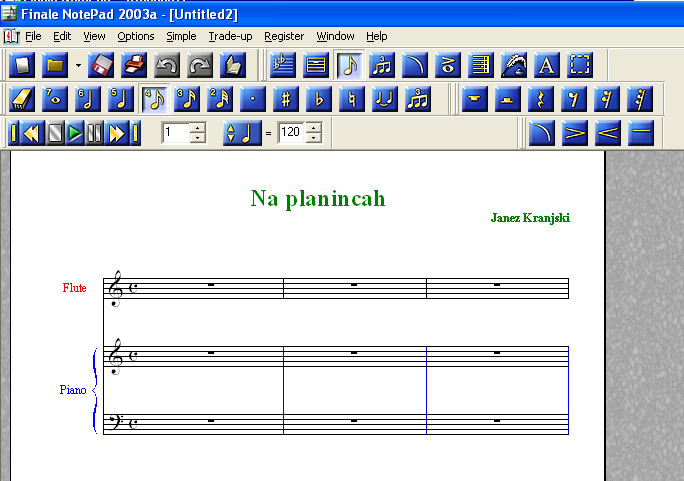Increase the tempo value with up arrow
This screenshot has width=684, height=481.
pyautogui.click(x=314, y=127)
